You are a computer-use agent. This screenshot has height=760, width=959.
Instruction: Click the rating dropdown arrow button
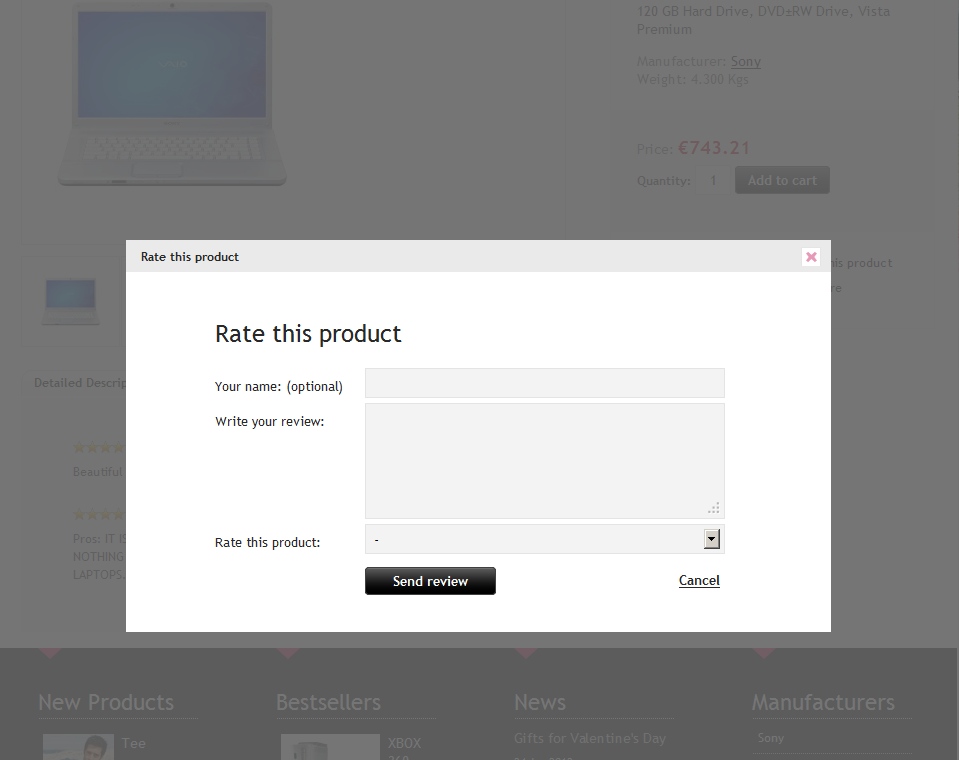click(x=712, y=540)
